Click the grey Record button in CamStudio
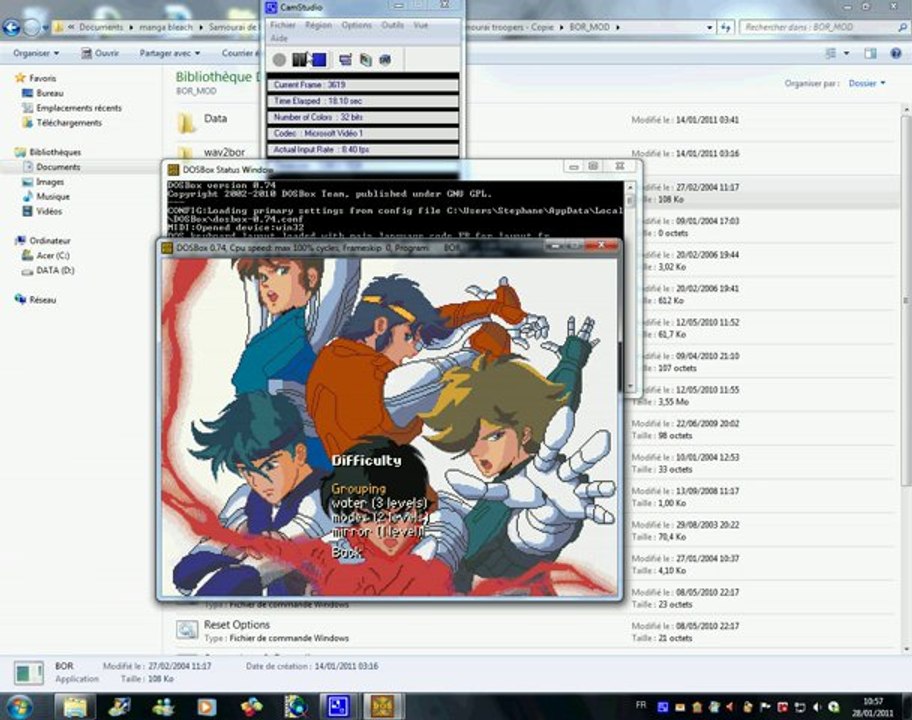 click(279, 59)
